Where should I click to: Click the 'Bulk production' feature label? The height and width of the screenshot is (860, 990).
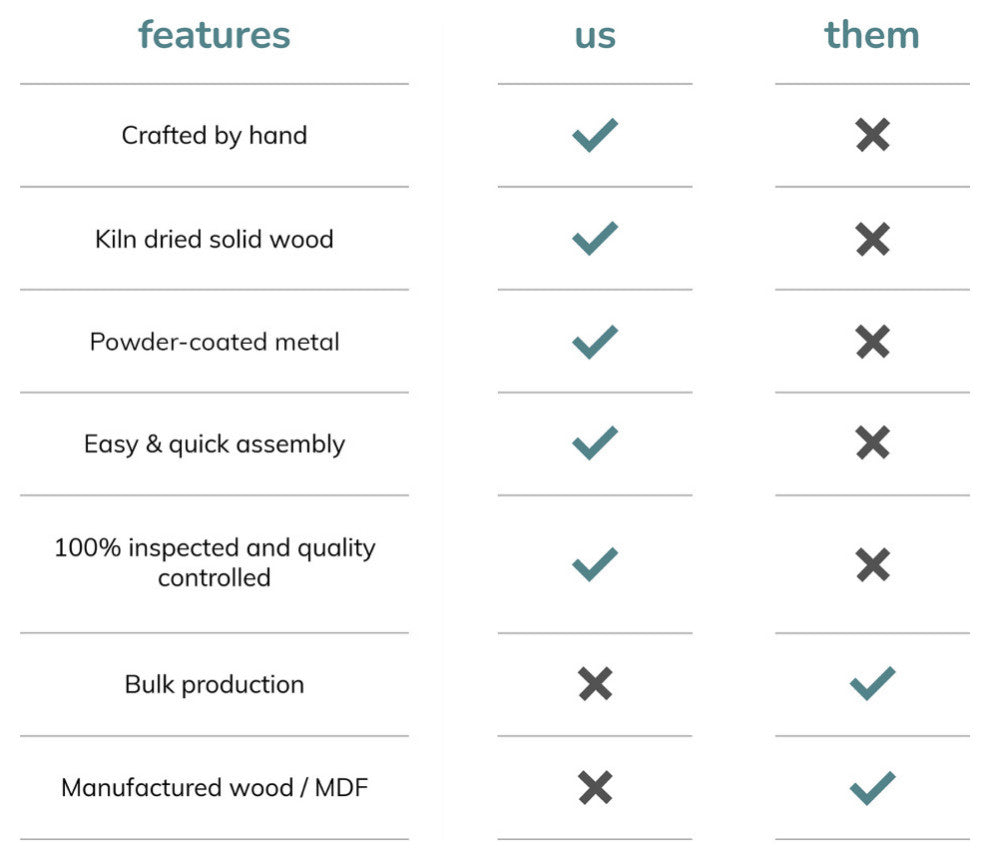[x=214, y=684]
